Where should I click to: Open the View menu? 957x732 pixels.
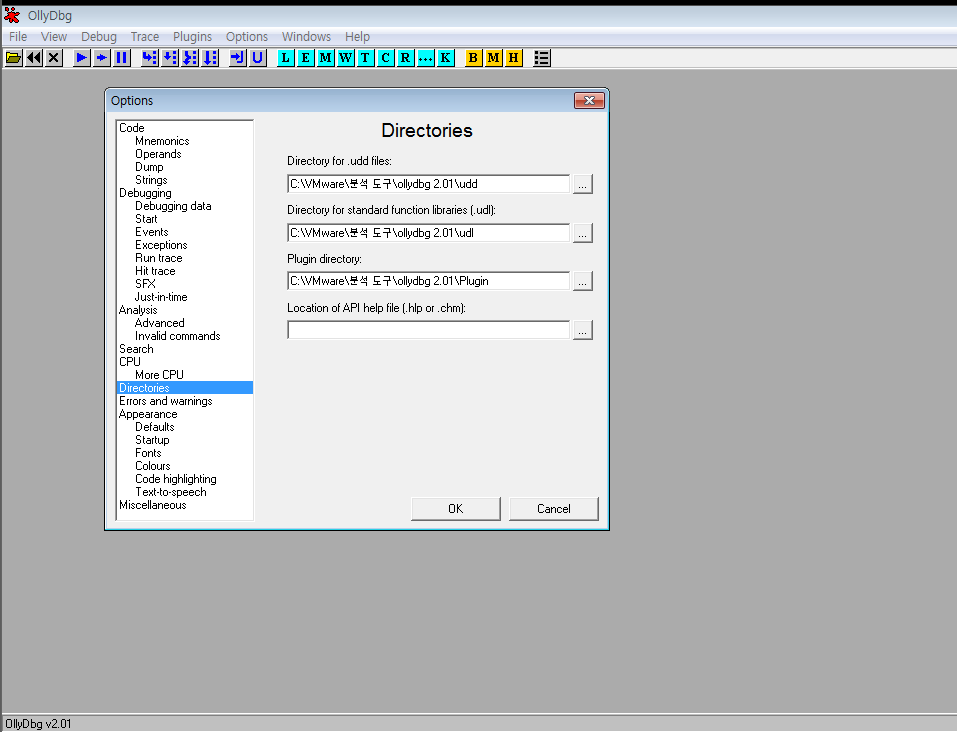pyautogui.click(x=54, y=37)
